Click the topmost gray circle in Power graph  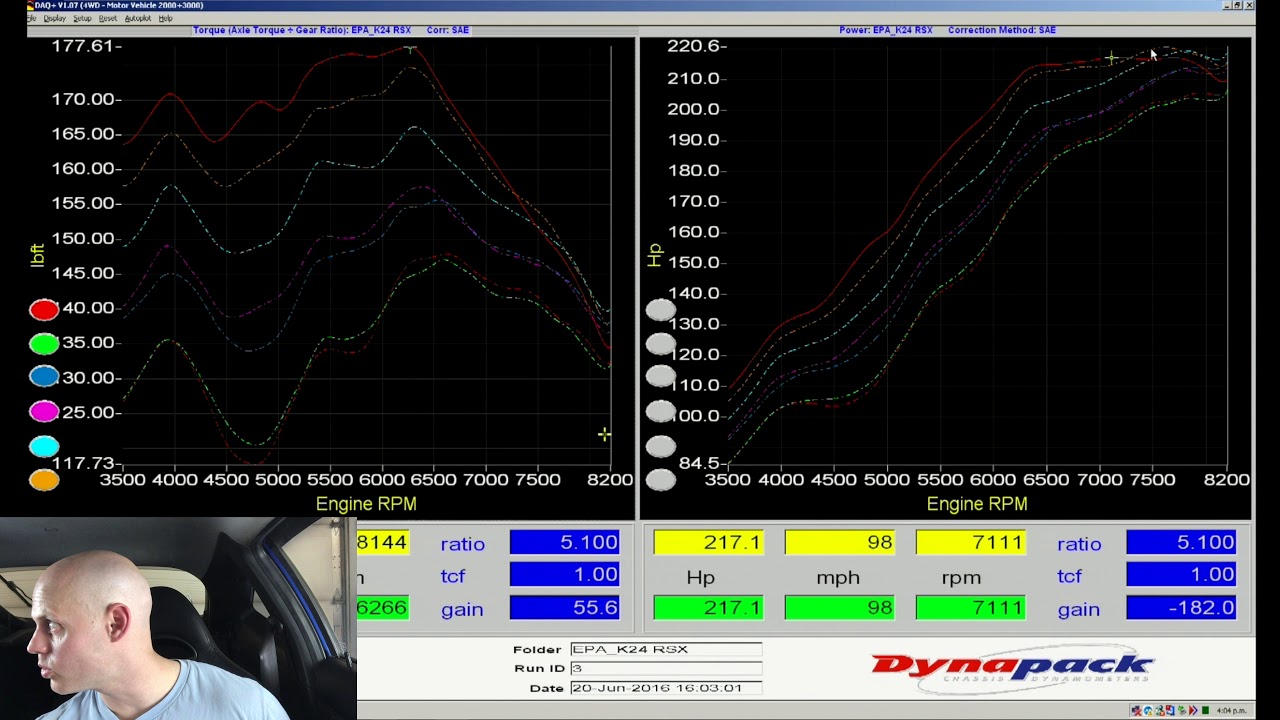(x=661, y=311)
